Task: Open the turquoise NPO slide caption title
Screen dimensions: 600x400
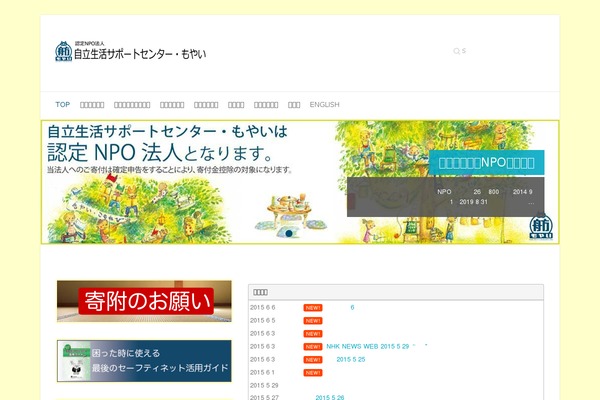Action: 486,163
